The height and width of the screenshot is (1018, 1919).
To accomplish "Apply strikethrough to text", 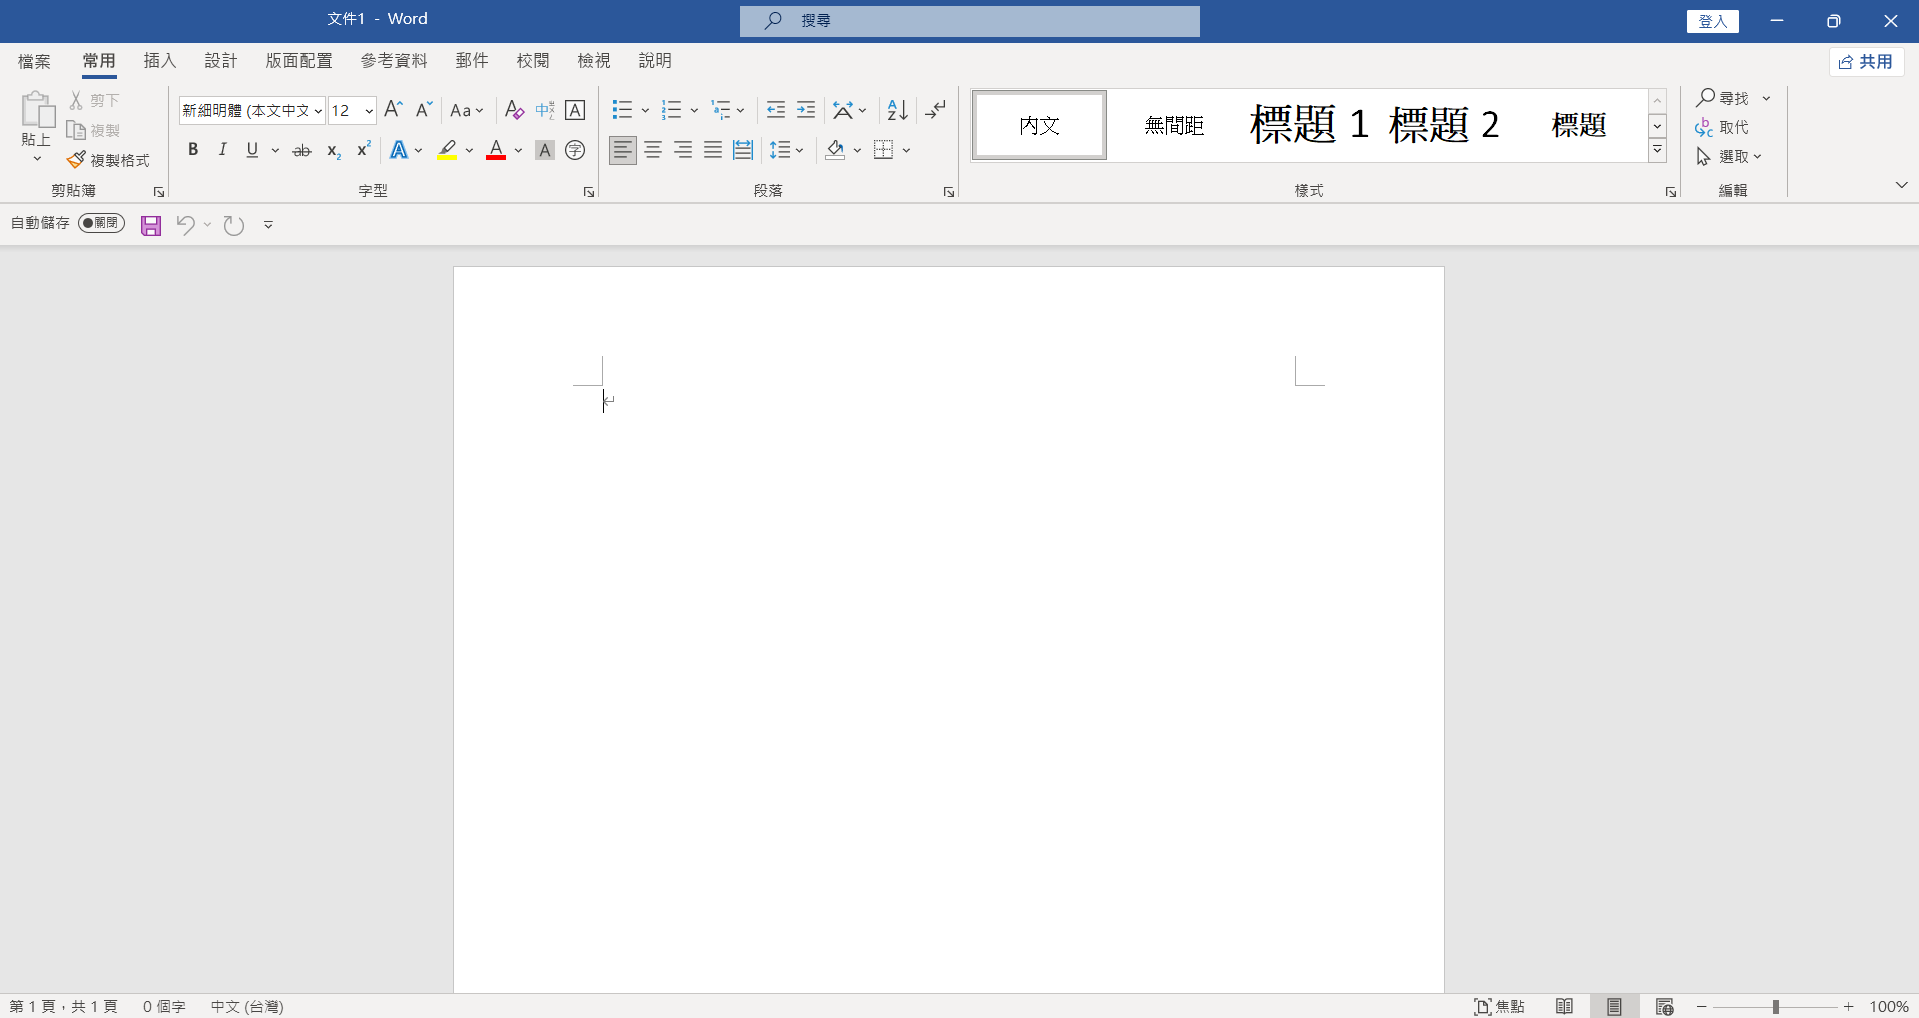I will pyautogui.click(x=301, y=149).
